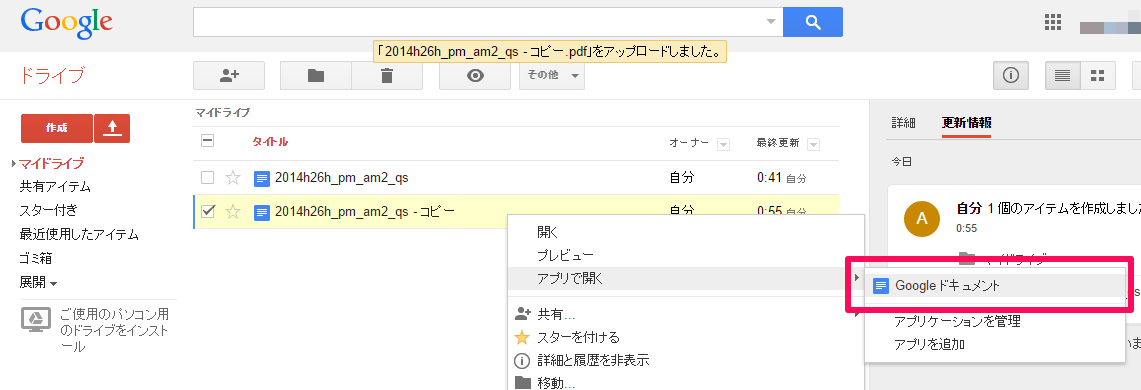The width and height of the screenshot is (1141, 390).
Task: Click the blue search magnifier button
Action: 813,22
